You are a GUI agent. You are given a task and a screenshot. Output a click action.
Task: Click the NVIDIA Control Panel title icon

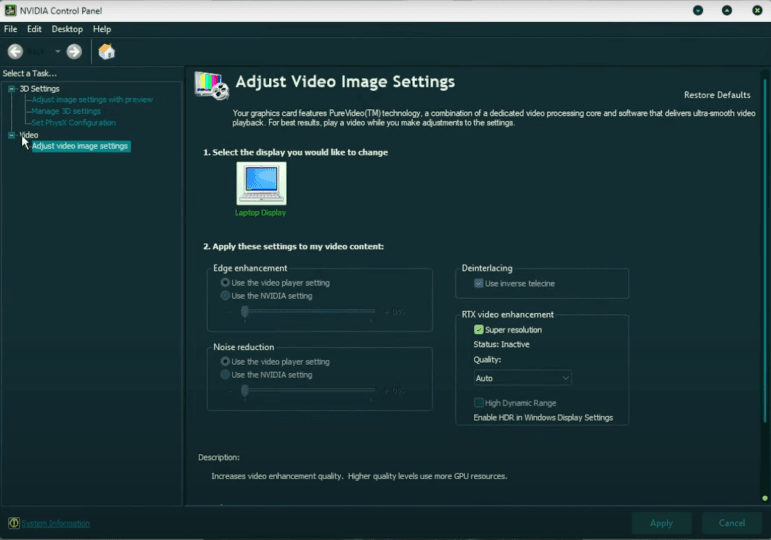[x=10, y=10]
